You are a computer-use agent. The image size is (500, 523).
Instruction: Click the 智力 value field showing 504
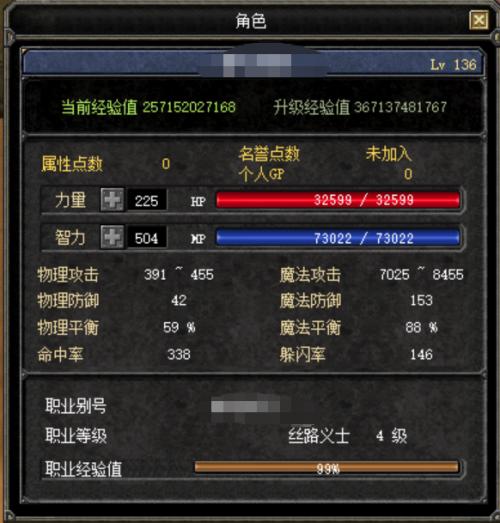tap(146, 238)
